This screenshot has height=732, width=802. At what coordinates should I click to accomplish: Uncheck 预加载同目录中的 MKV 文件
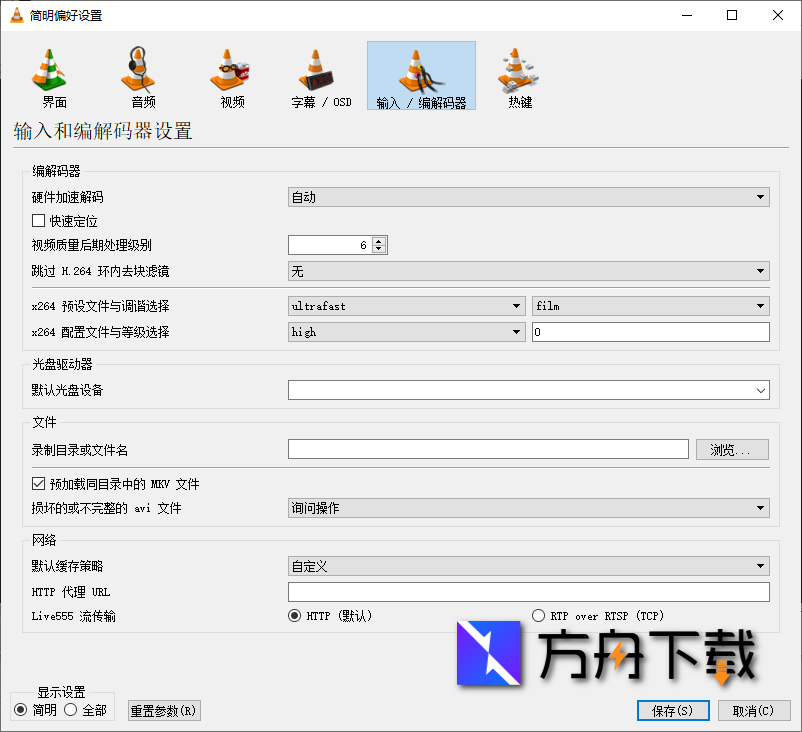point(37,483)
